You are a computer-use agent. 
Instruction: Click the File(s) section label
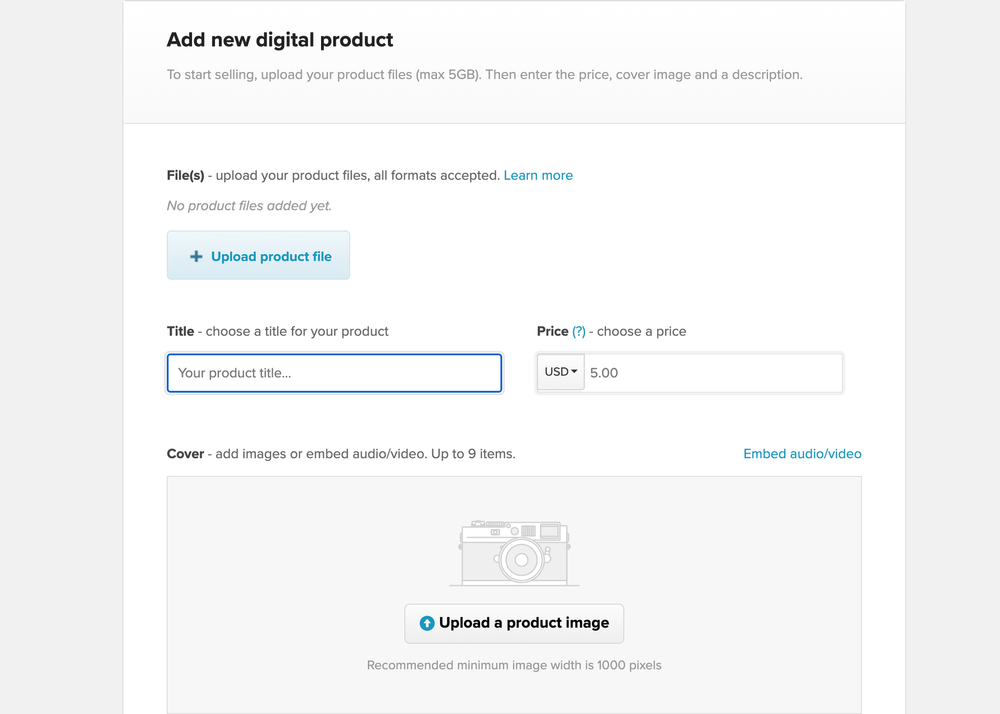click(184, 175)
